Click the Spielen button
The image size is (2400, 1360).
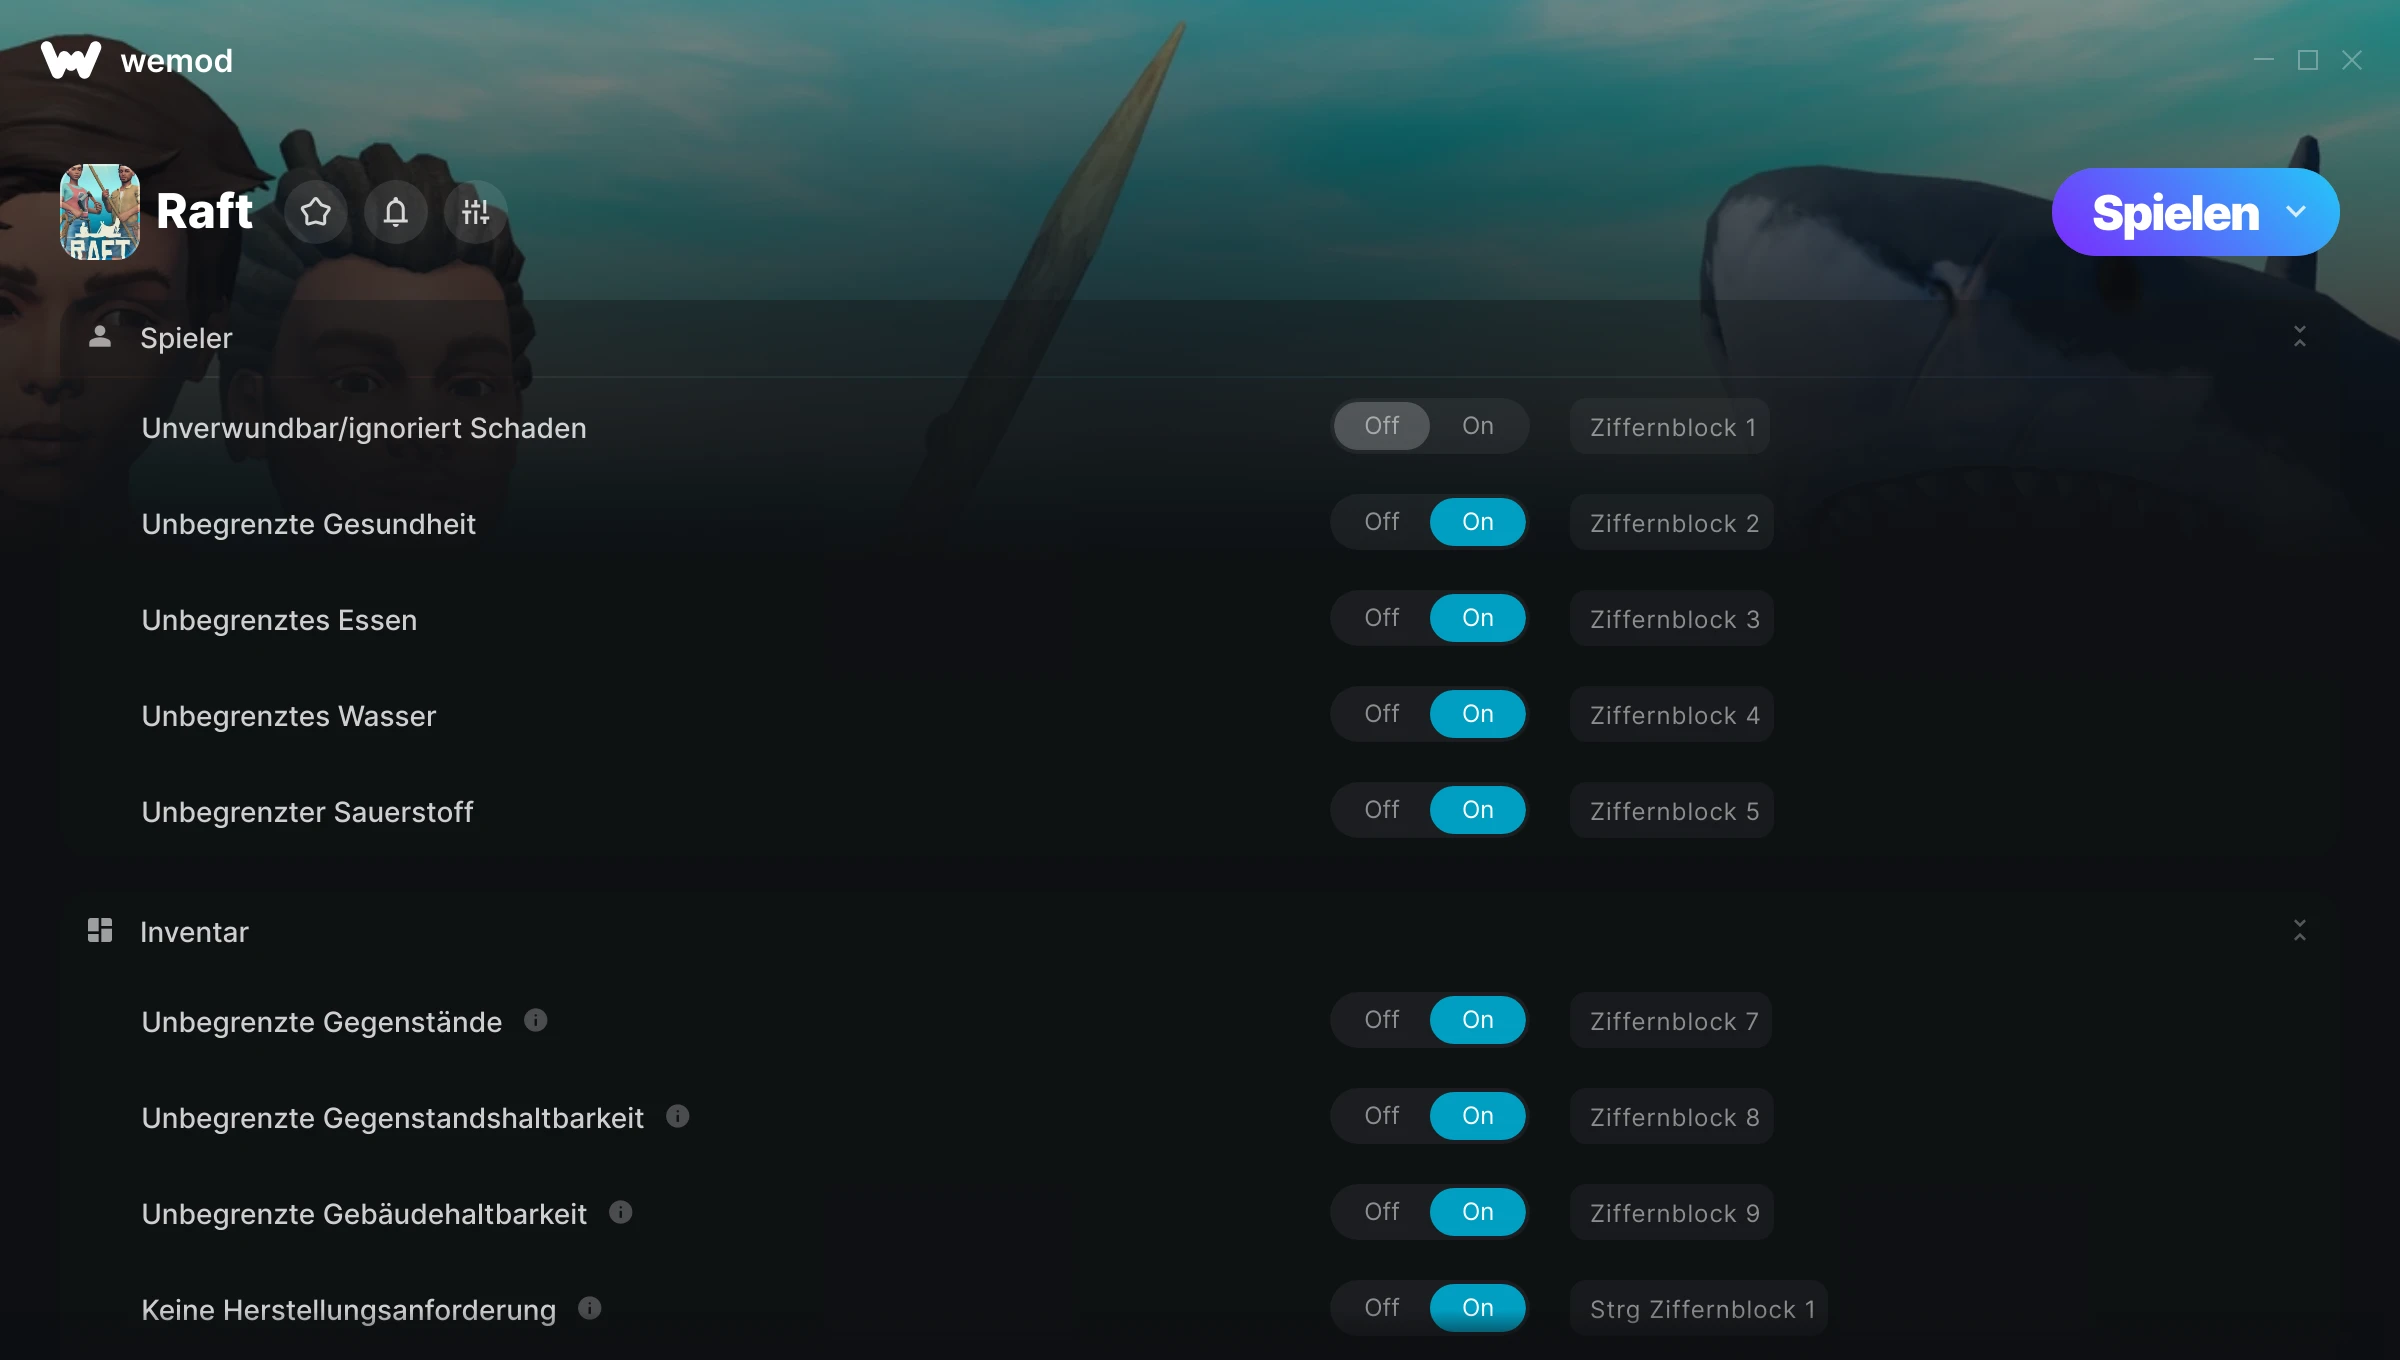click(x=2175, y=212)
